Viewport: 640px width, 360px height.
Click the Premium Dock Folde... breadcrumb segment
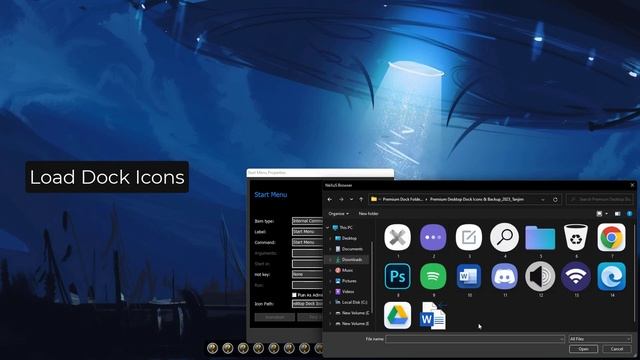[402, 199]
